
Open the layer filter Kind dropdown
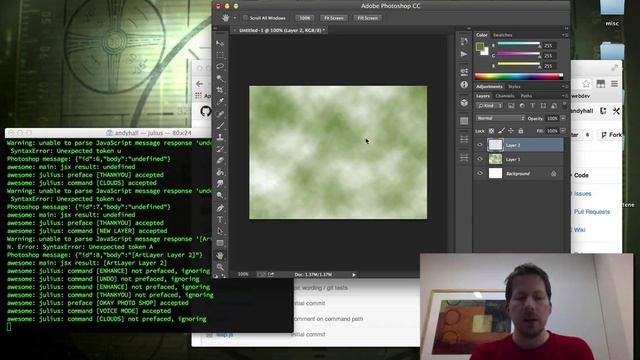[x=490, y=106]
